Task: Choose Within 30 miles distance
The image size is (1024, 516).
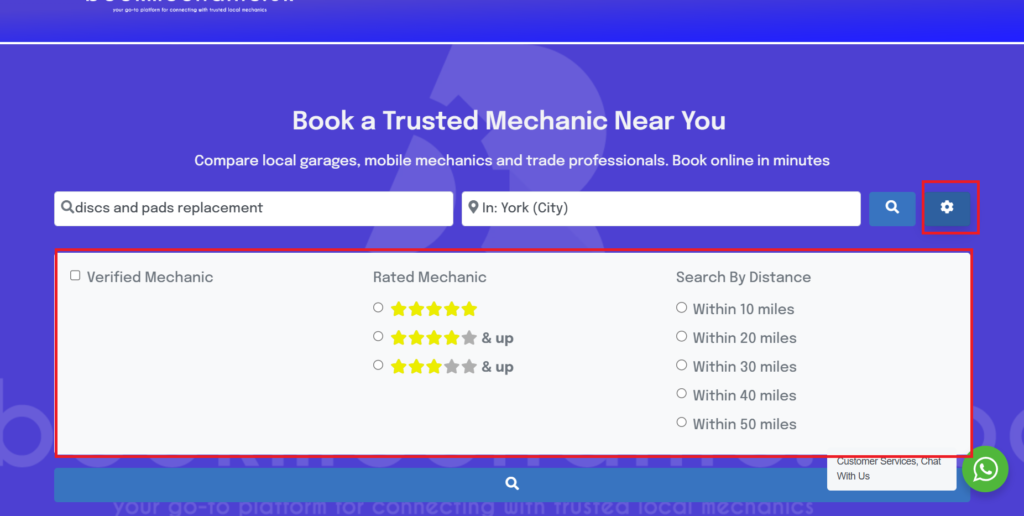Action: pos(681,366)
